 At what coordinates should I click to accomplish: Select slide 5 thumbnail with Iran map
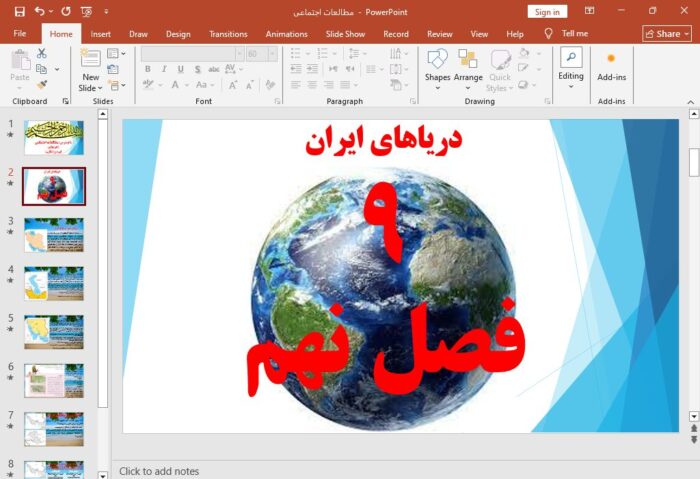[x=54, y=332]
